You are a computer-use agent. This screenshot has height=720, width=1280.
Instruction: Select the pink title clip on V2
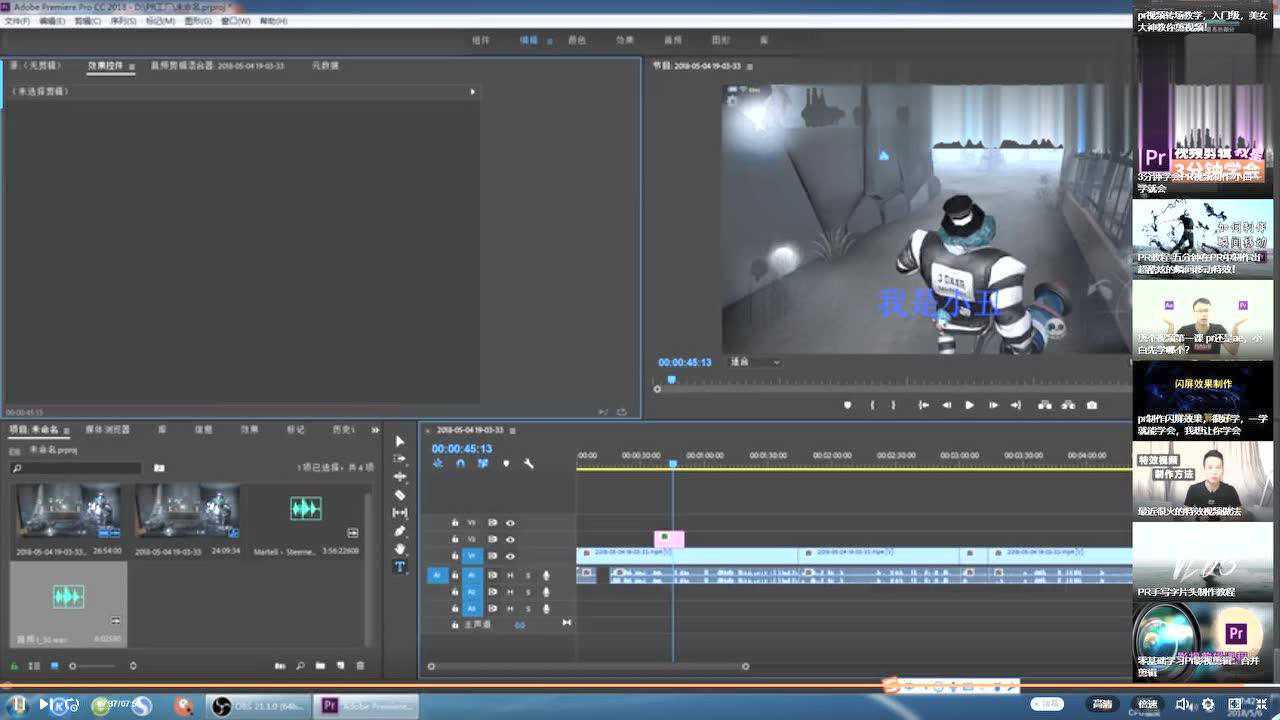(669, 539)
